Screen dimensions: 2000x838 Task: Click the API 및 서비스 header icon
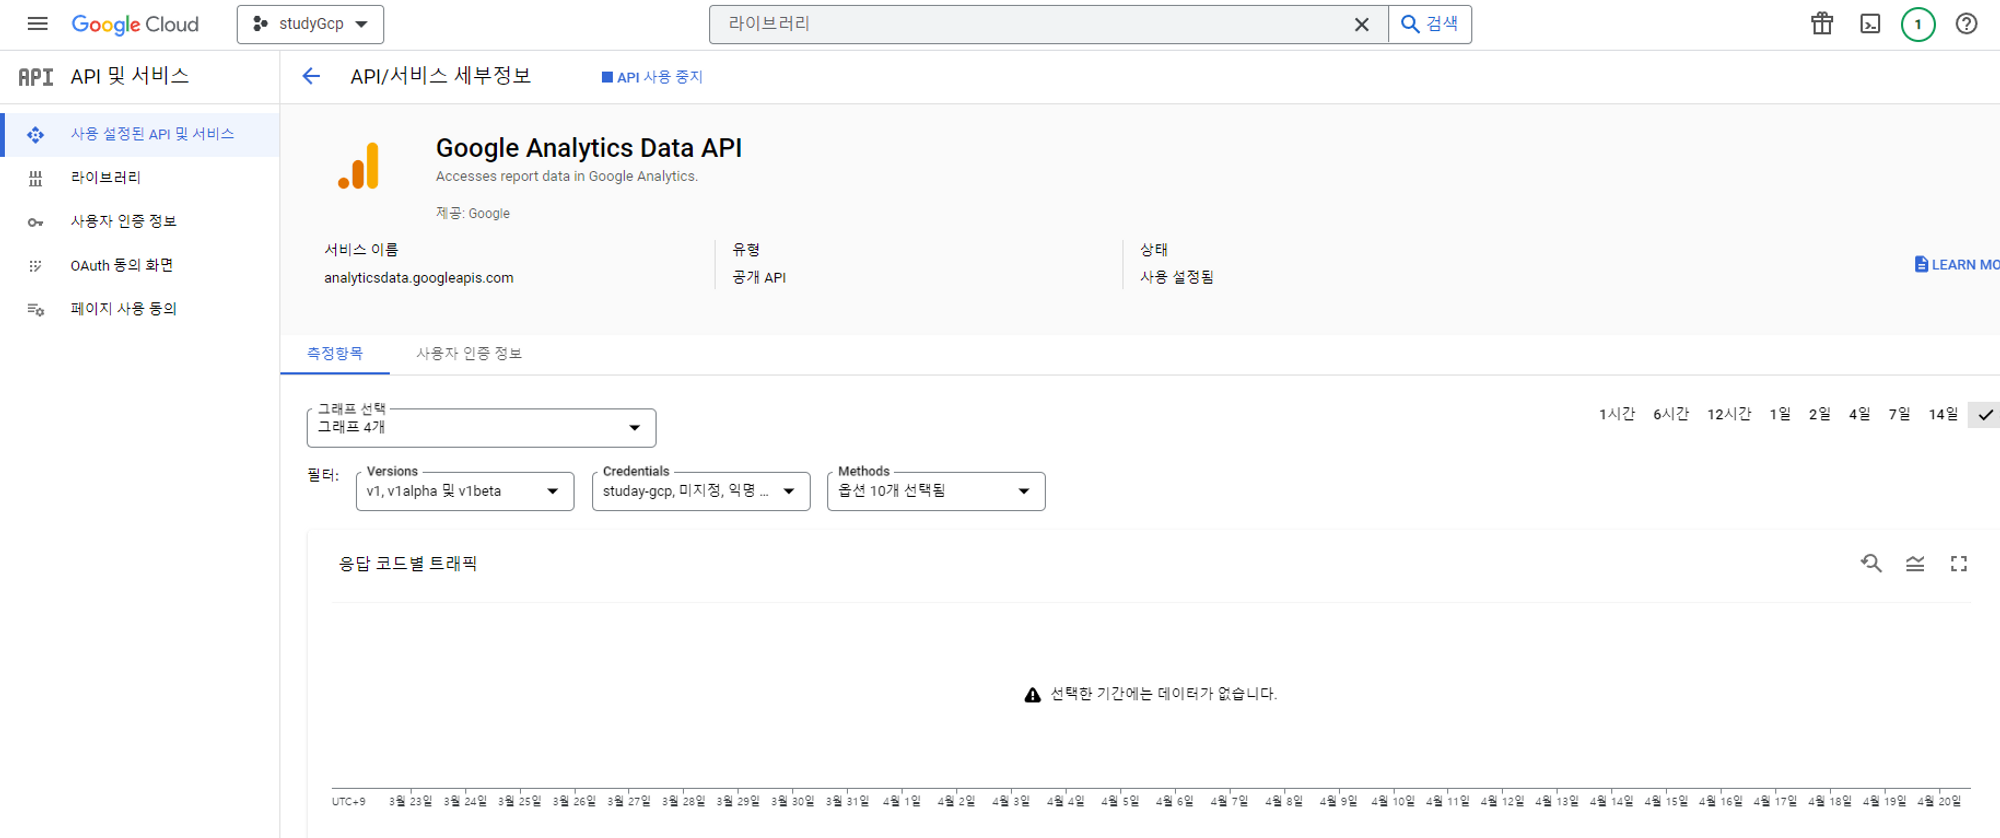coord(36,77)
